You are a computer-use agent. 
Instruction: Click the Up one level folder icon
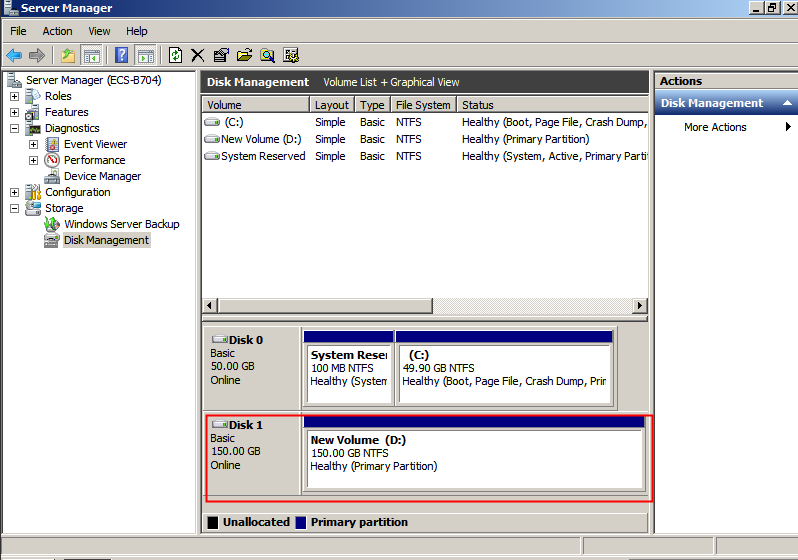68,55
